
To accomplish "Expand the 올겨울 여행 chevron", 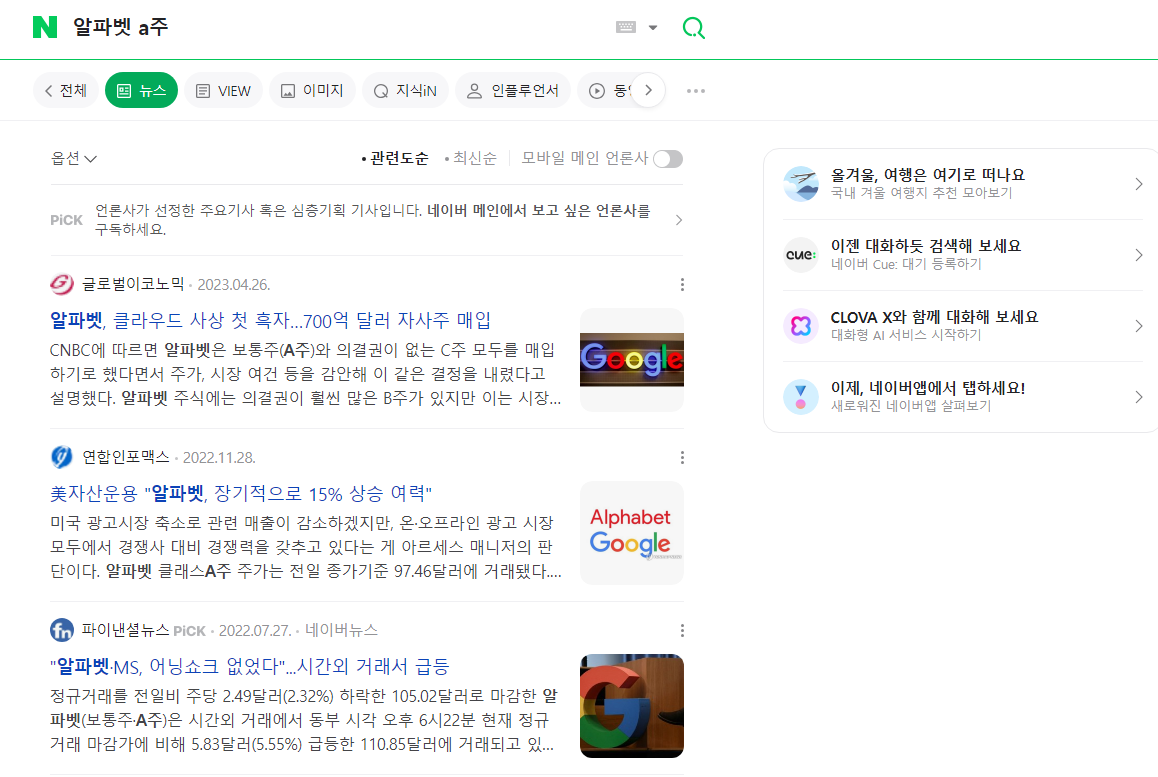I will [1139, 184].
